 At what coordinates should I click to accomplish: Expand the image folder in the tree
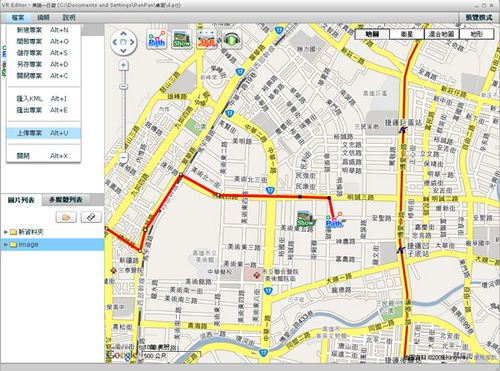pos(6,244)
